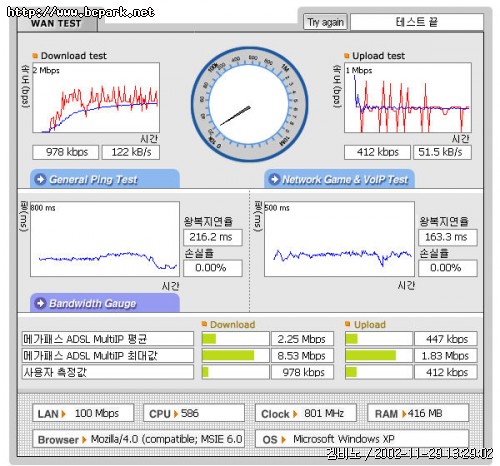This screenshot has width=500, height=466.
Task: Click the VoIP ping graph labeled 500 ms
Action: 339,239
